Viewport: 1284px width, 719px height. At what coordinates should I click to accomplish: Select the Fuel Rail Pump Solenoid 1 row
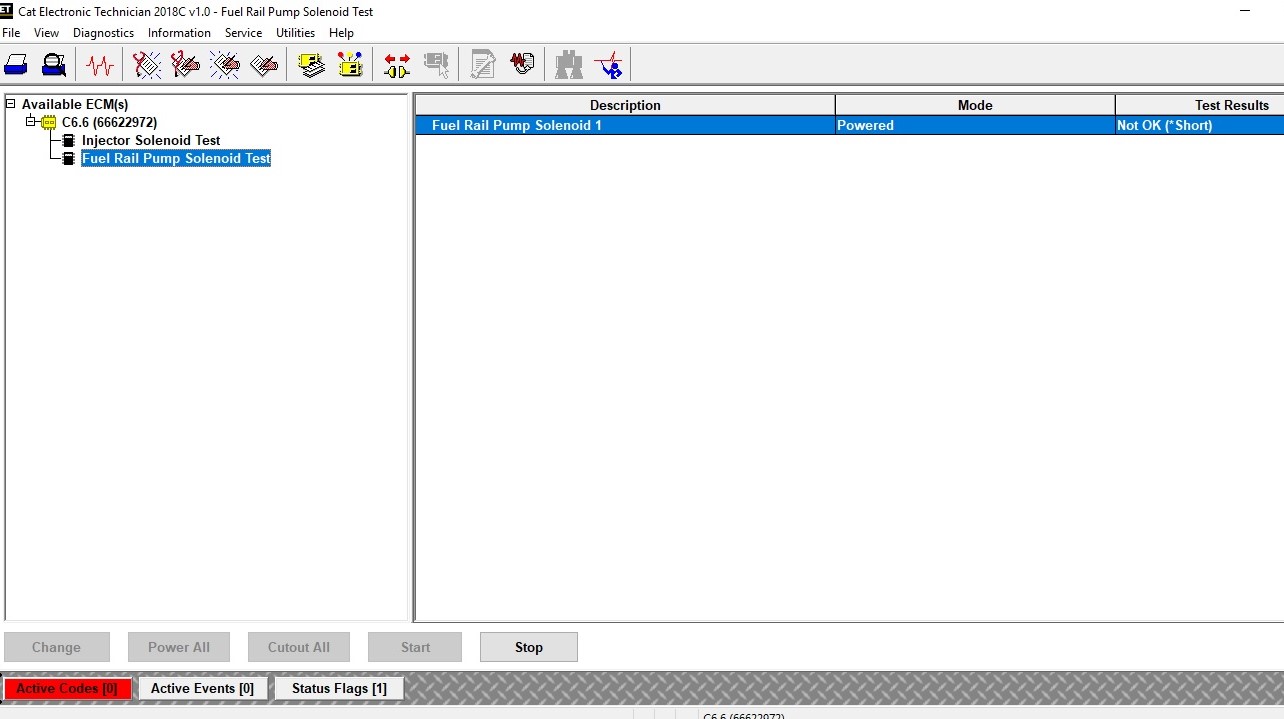[849, 125]
